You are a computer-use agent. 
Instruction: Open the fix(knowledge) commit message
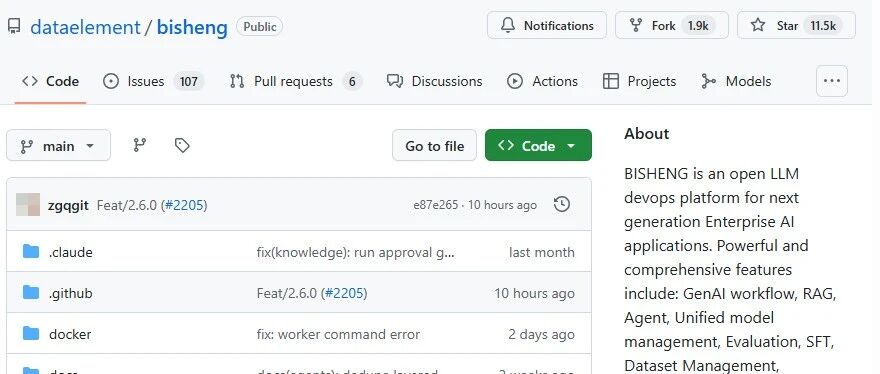click(355, 252)
